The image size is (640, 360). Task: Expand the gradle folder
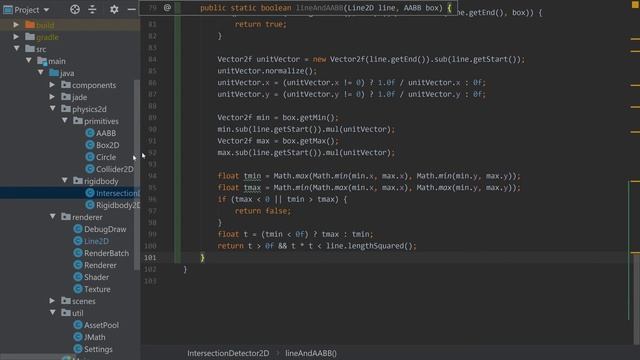(x=16, y=37)
